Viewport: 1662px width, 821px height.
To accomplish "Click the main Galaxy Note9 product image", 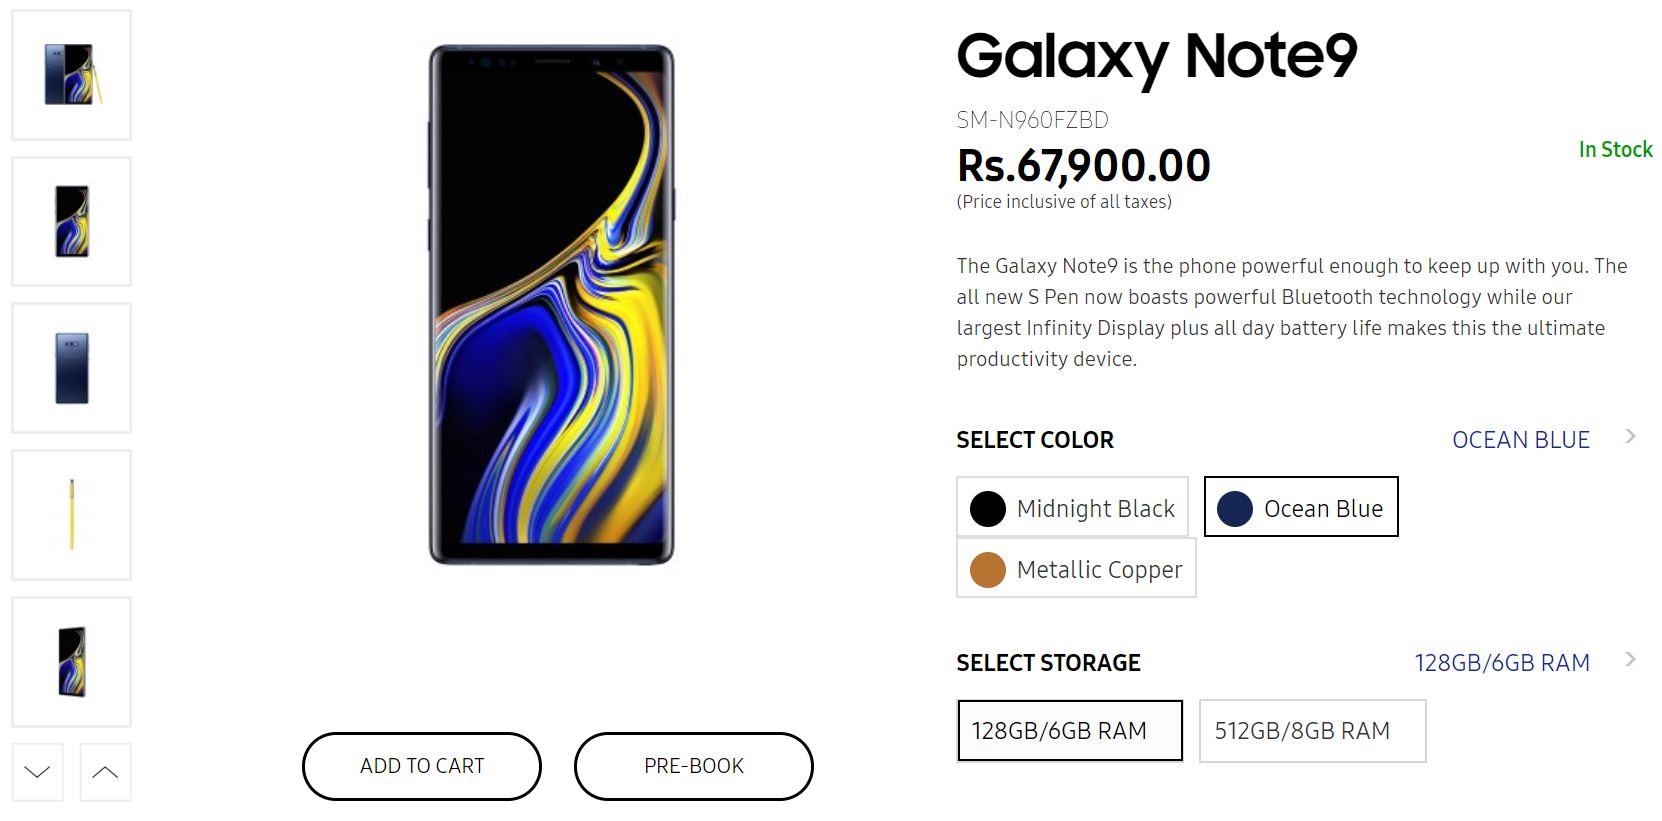I will [x=552, y=305].
